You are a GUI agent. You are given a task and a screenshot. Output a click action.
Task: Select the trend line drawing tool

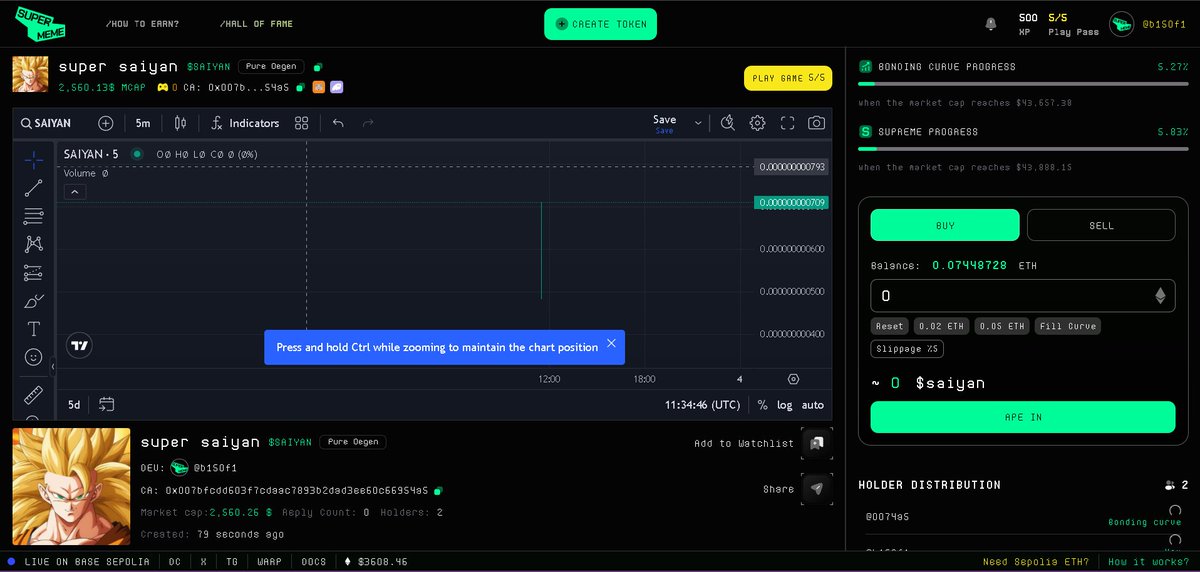[x=33, y=188]
